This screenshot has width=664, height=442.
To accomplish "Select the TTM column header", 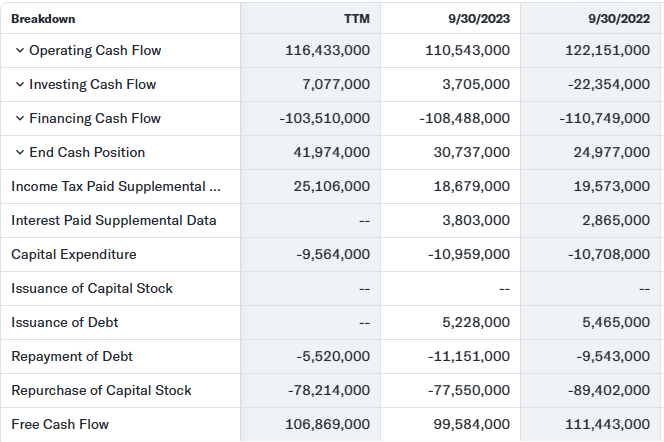I will point(357,19).
